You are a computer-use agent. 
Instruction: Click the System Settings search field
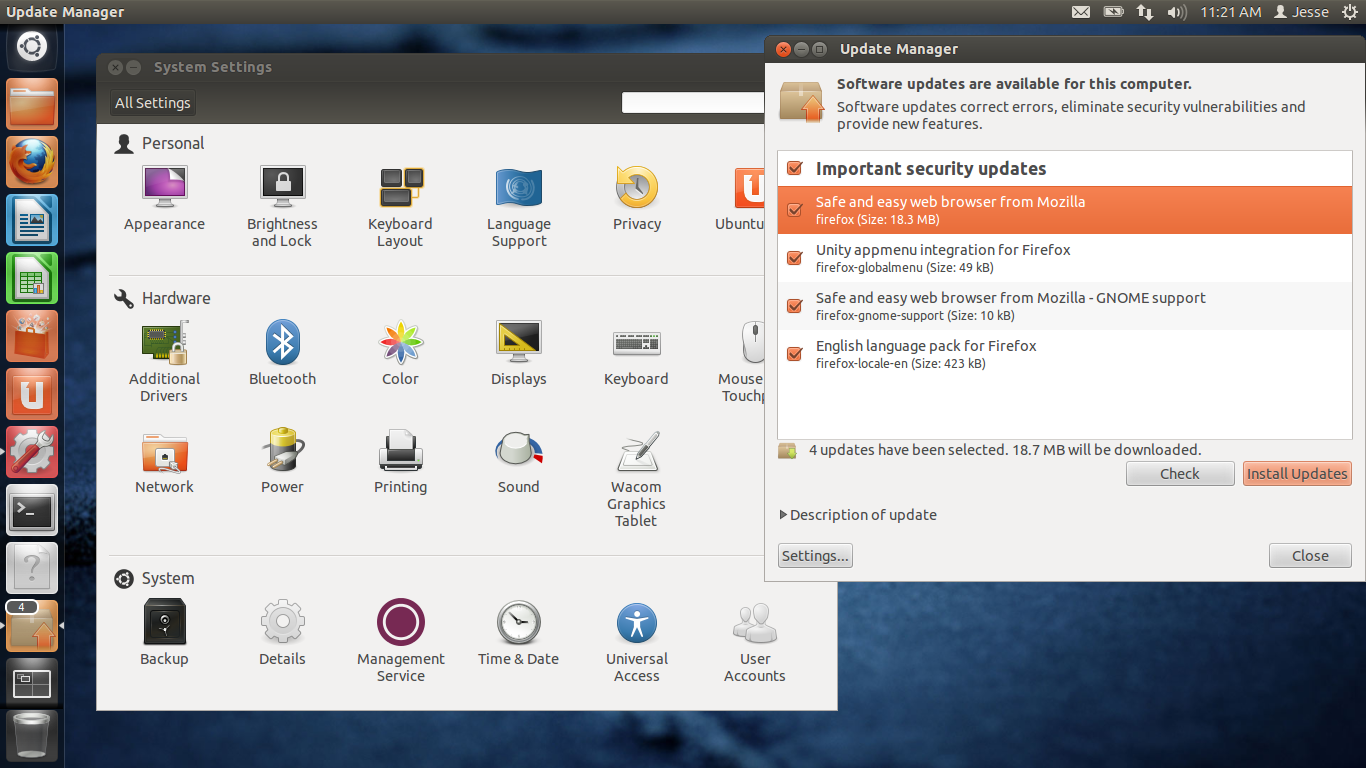click(695, 103)
